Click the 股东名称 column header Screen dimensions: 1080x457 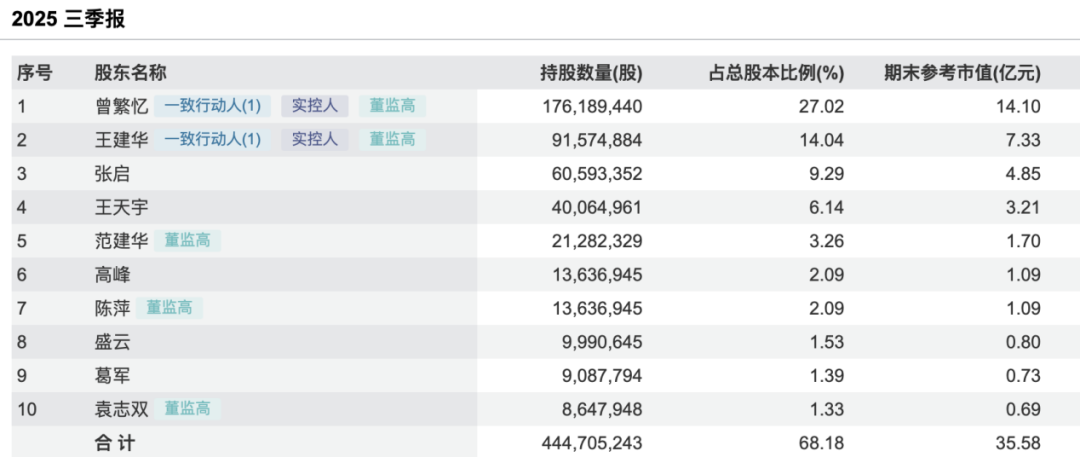point(130,73)
